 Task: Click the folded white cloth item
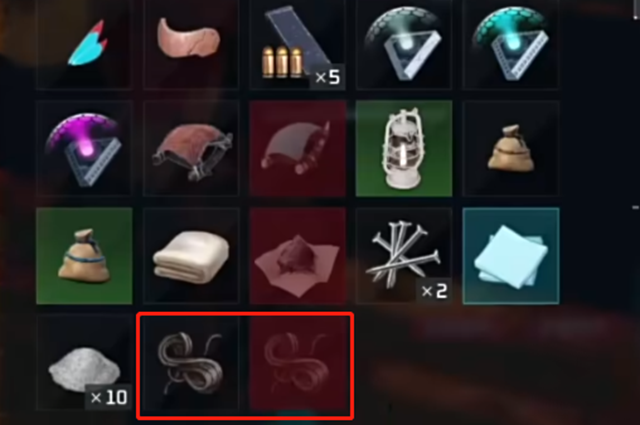(191, 256)
